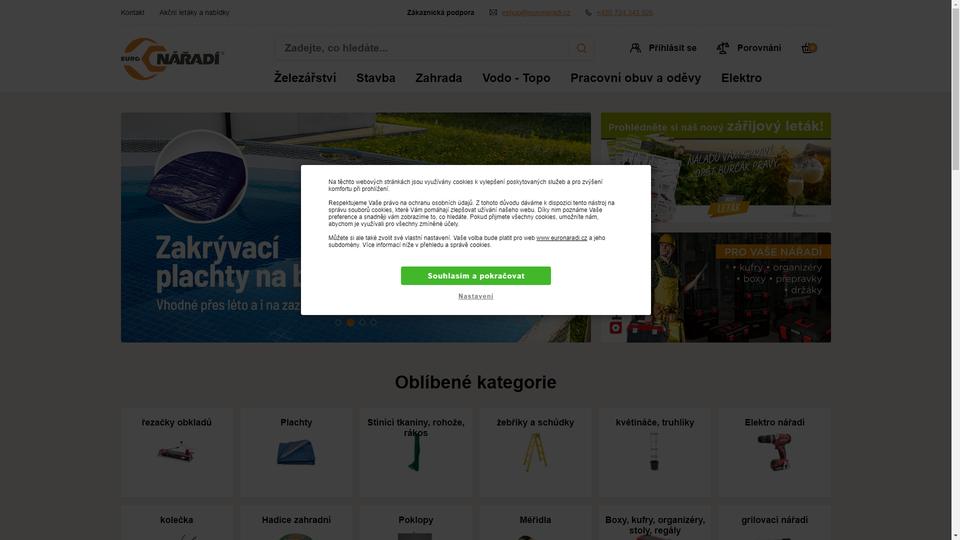Select the active orange carousel dot

click(x=350, y=322)
